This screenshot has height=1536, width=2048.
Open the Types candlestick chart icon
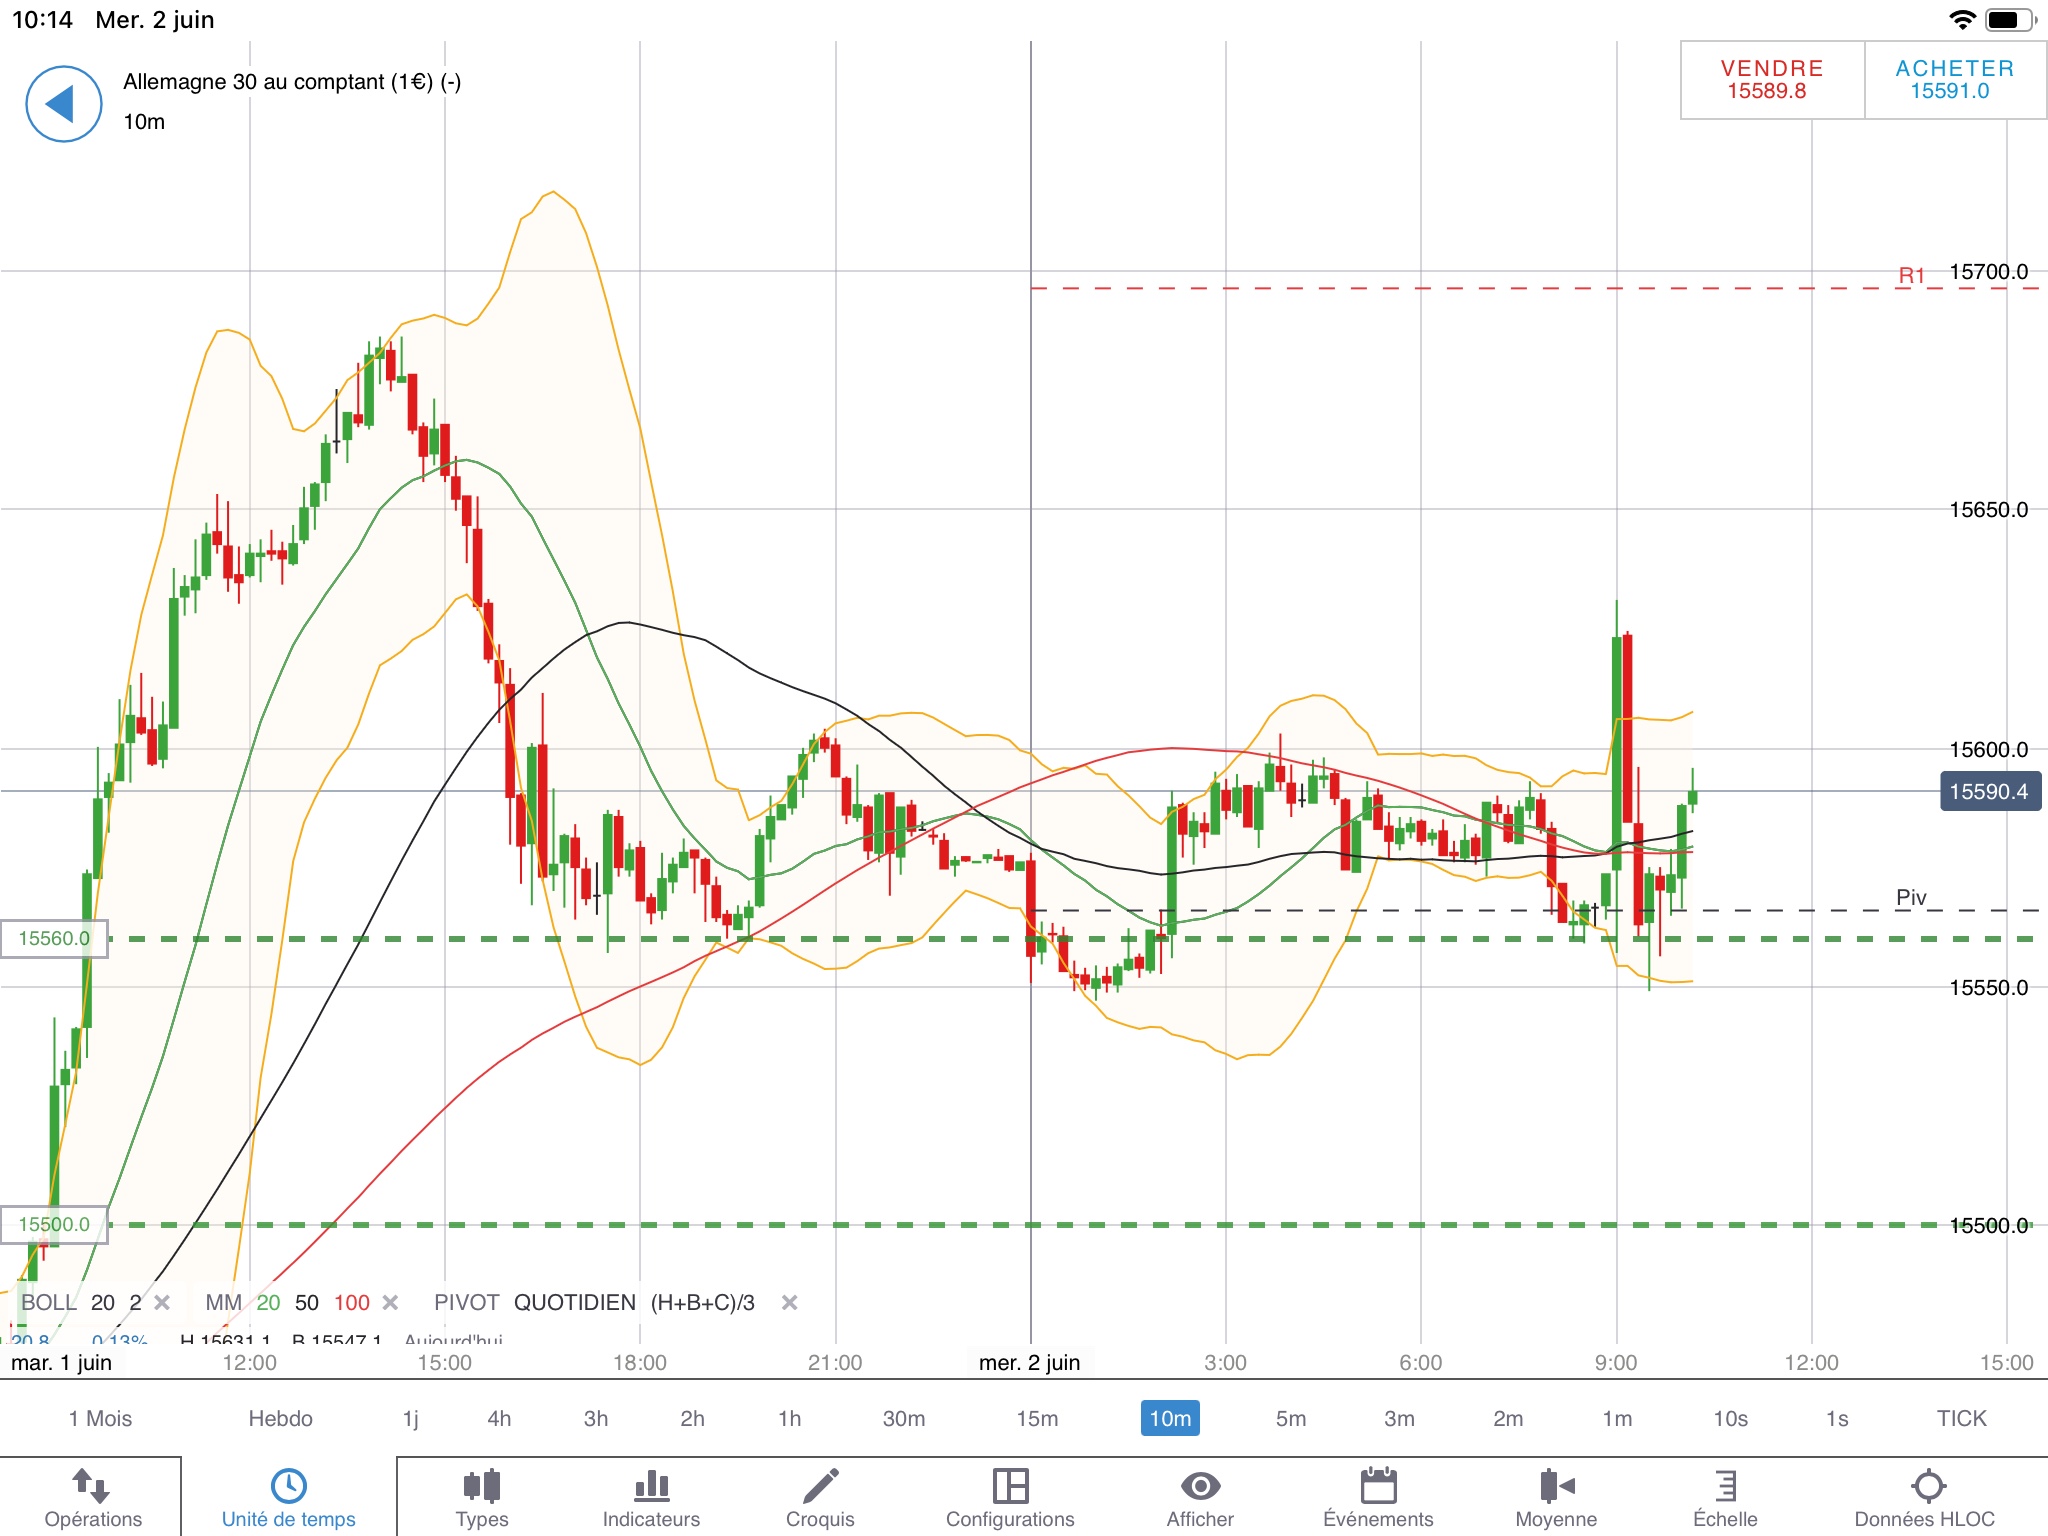[x=481, y=1497]
